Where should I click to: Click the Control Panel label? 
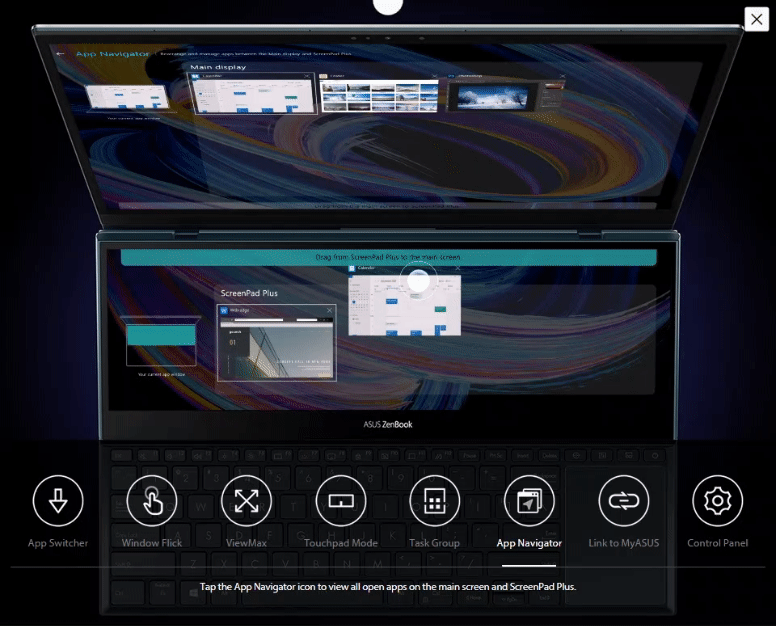pos(718,543)
